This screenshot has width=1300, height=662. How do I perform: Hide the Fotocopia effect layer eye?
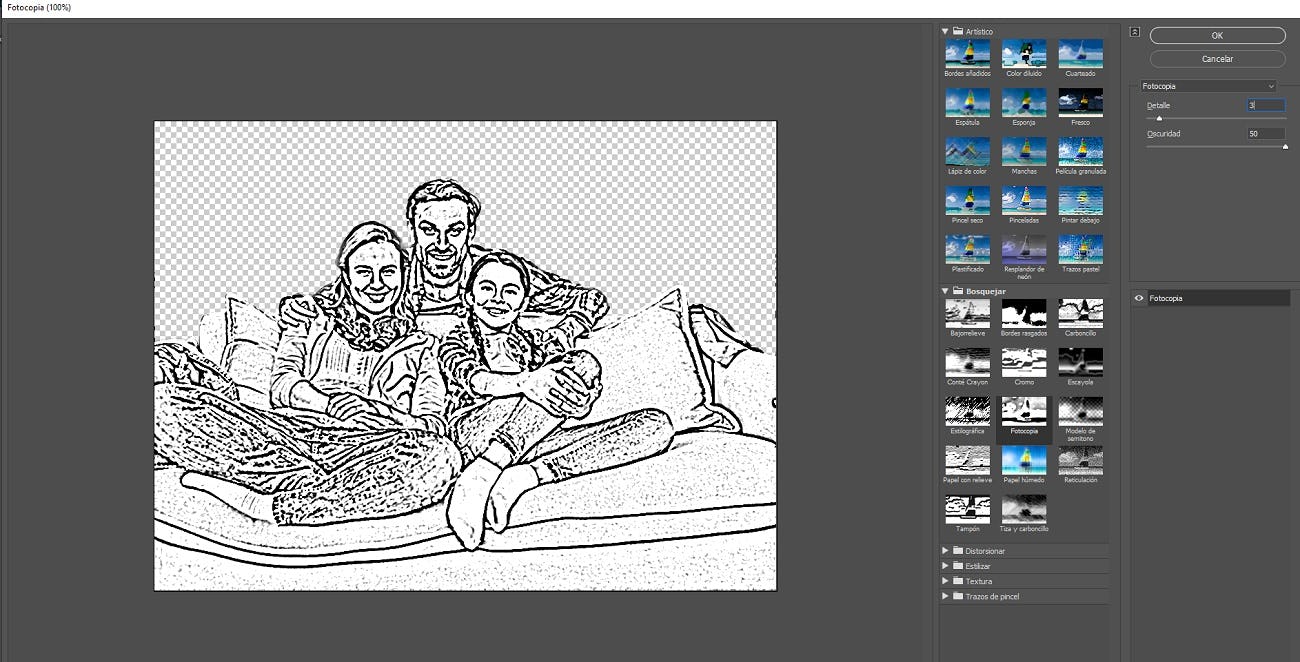pyautogui.click(x=1139, y=298)
